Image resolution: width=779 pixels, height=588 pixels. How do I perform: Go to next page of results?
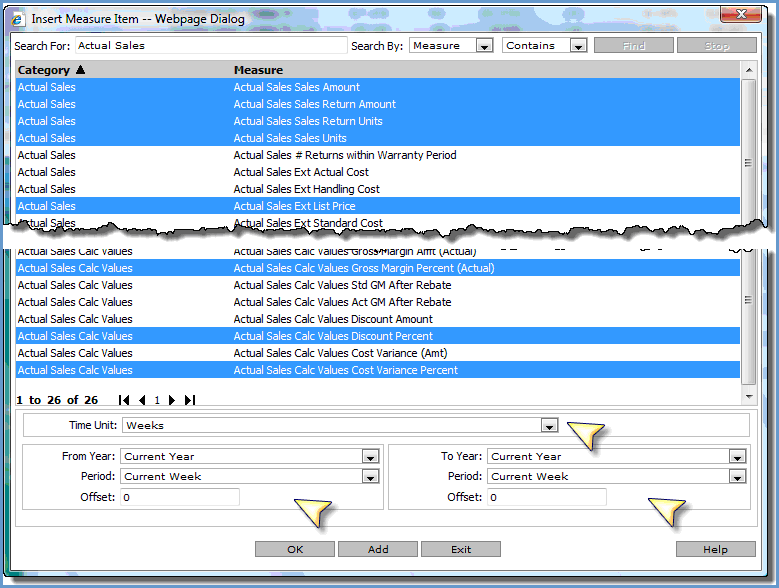[172, 400]
